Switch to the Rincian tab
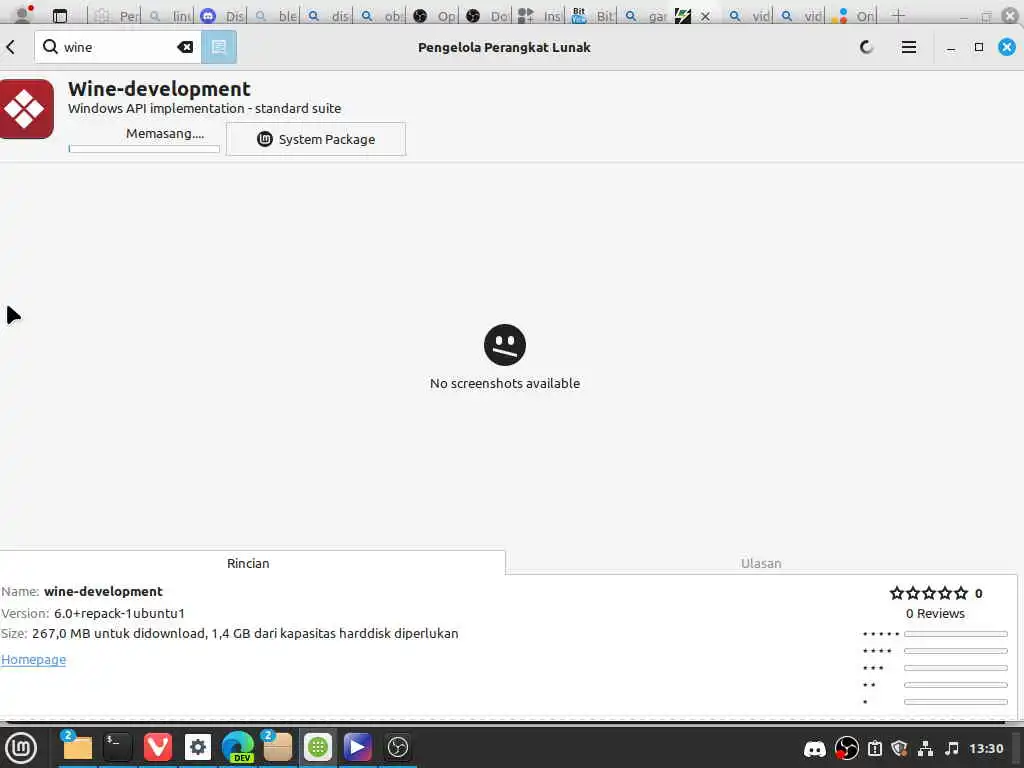The image size is (1024, 768). click(x=248, y=563)
